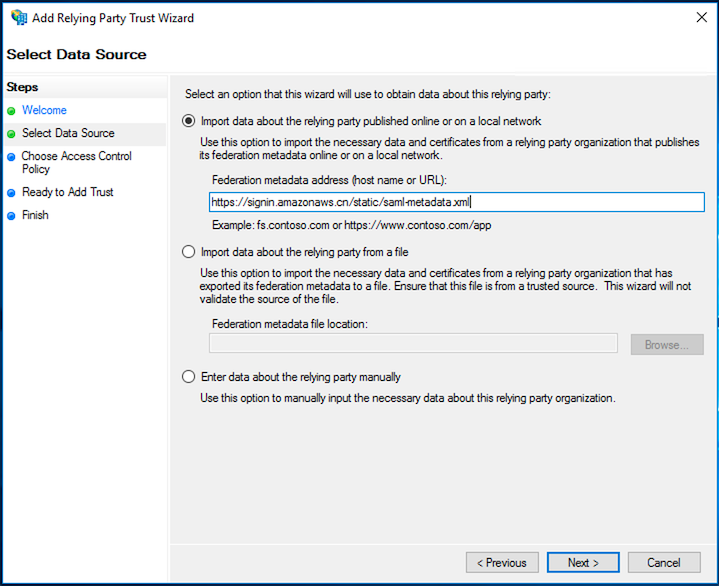Select import data published online radio button
Screen dimensions: 719x586
click(188, 121)
